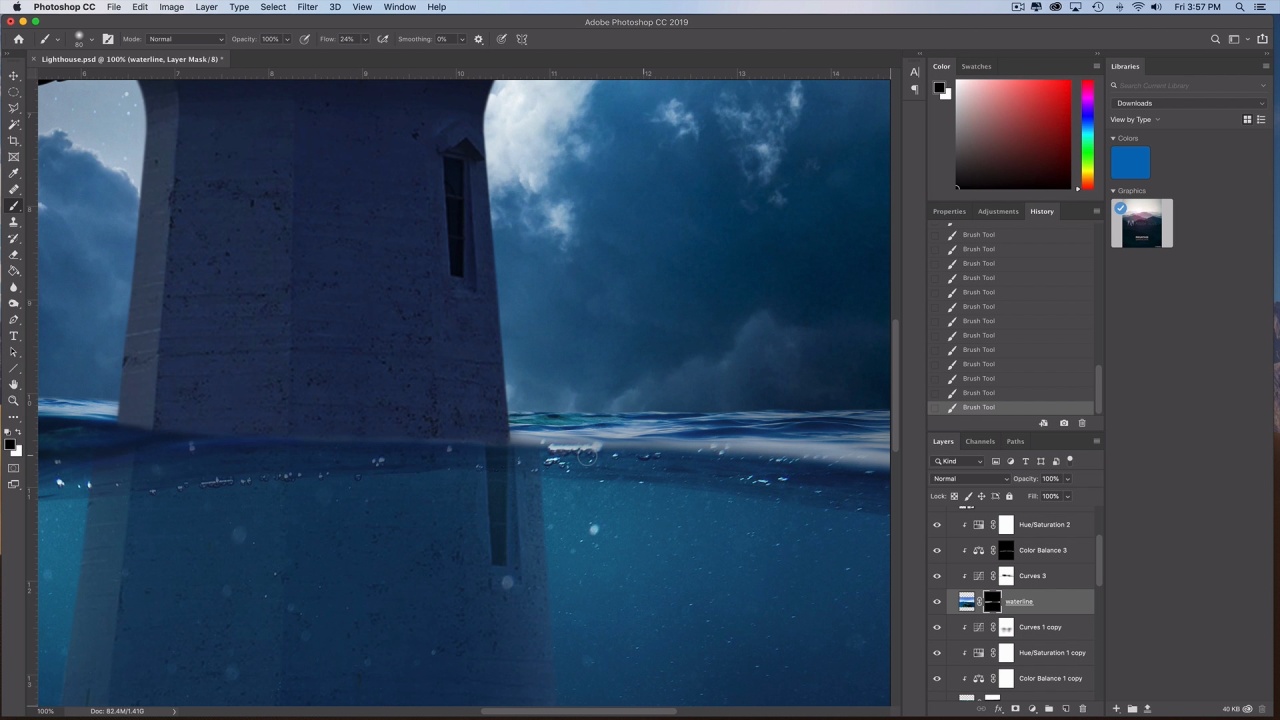The image size is (1280, 720).
Task: Expand the layer Opacity slider dropdown
Action: point(1067,479)
